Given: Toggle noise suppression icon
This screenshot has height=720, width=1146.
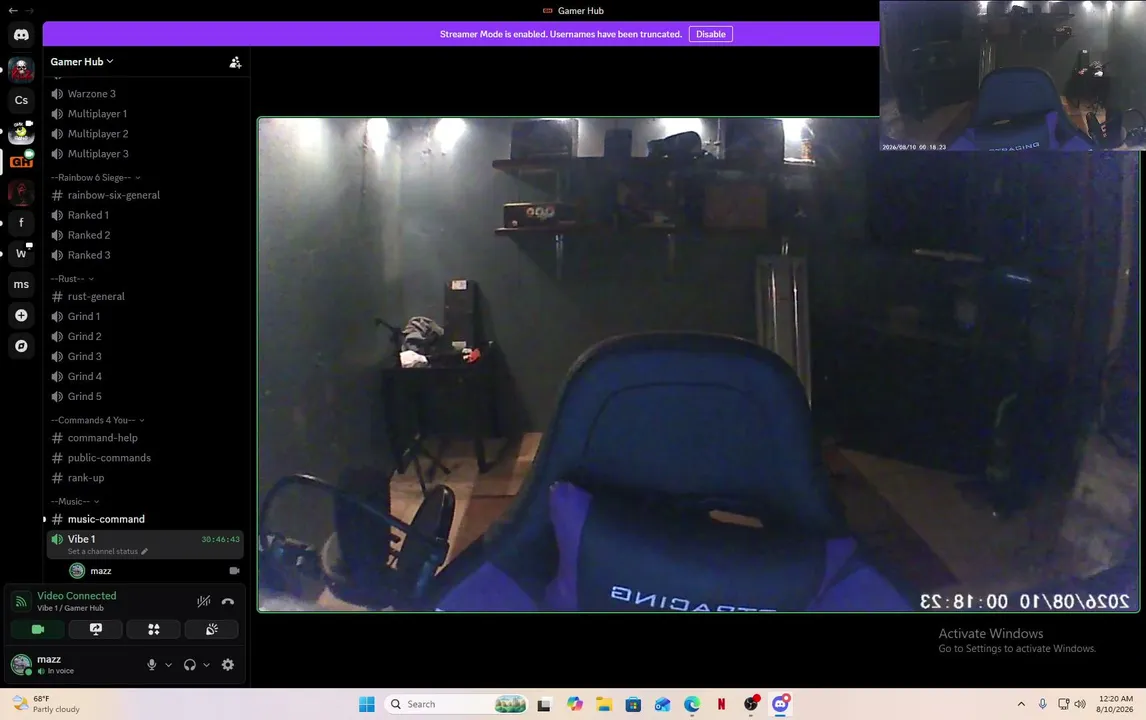Looking at the screenshot, I should click(204, 601).
